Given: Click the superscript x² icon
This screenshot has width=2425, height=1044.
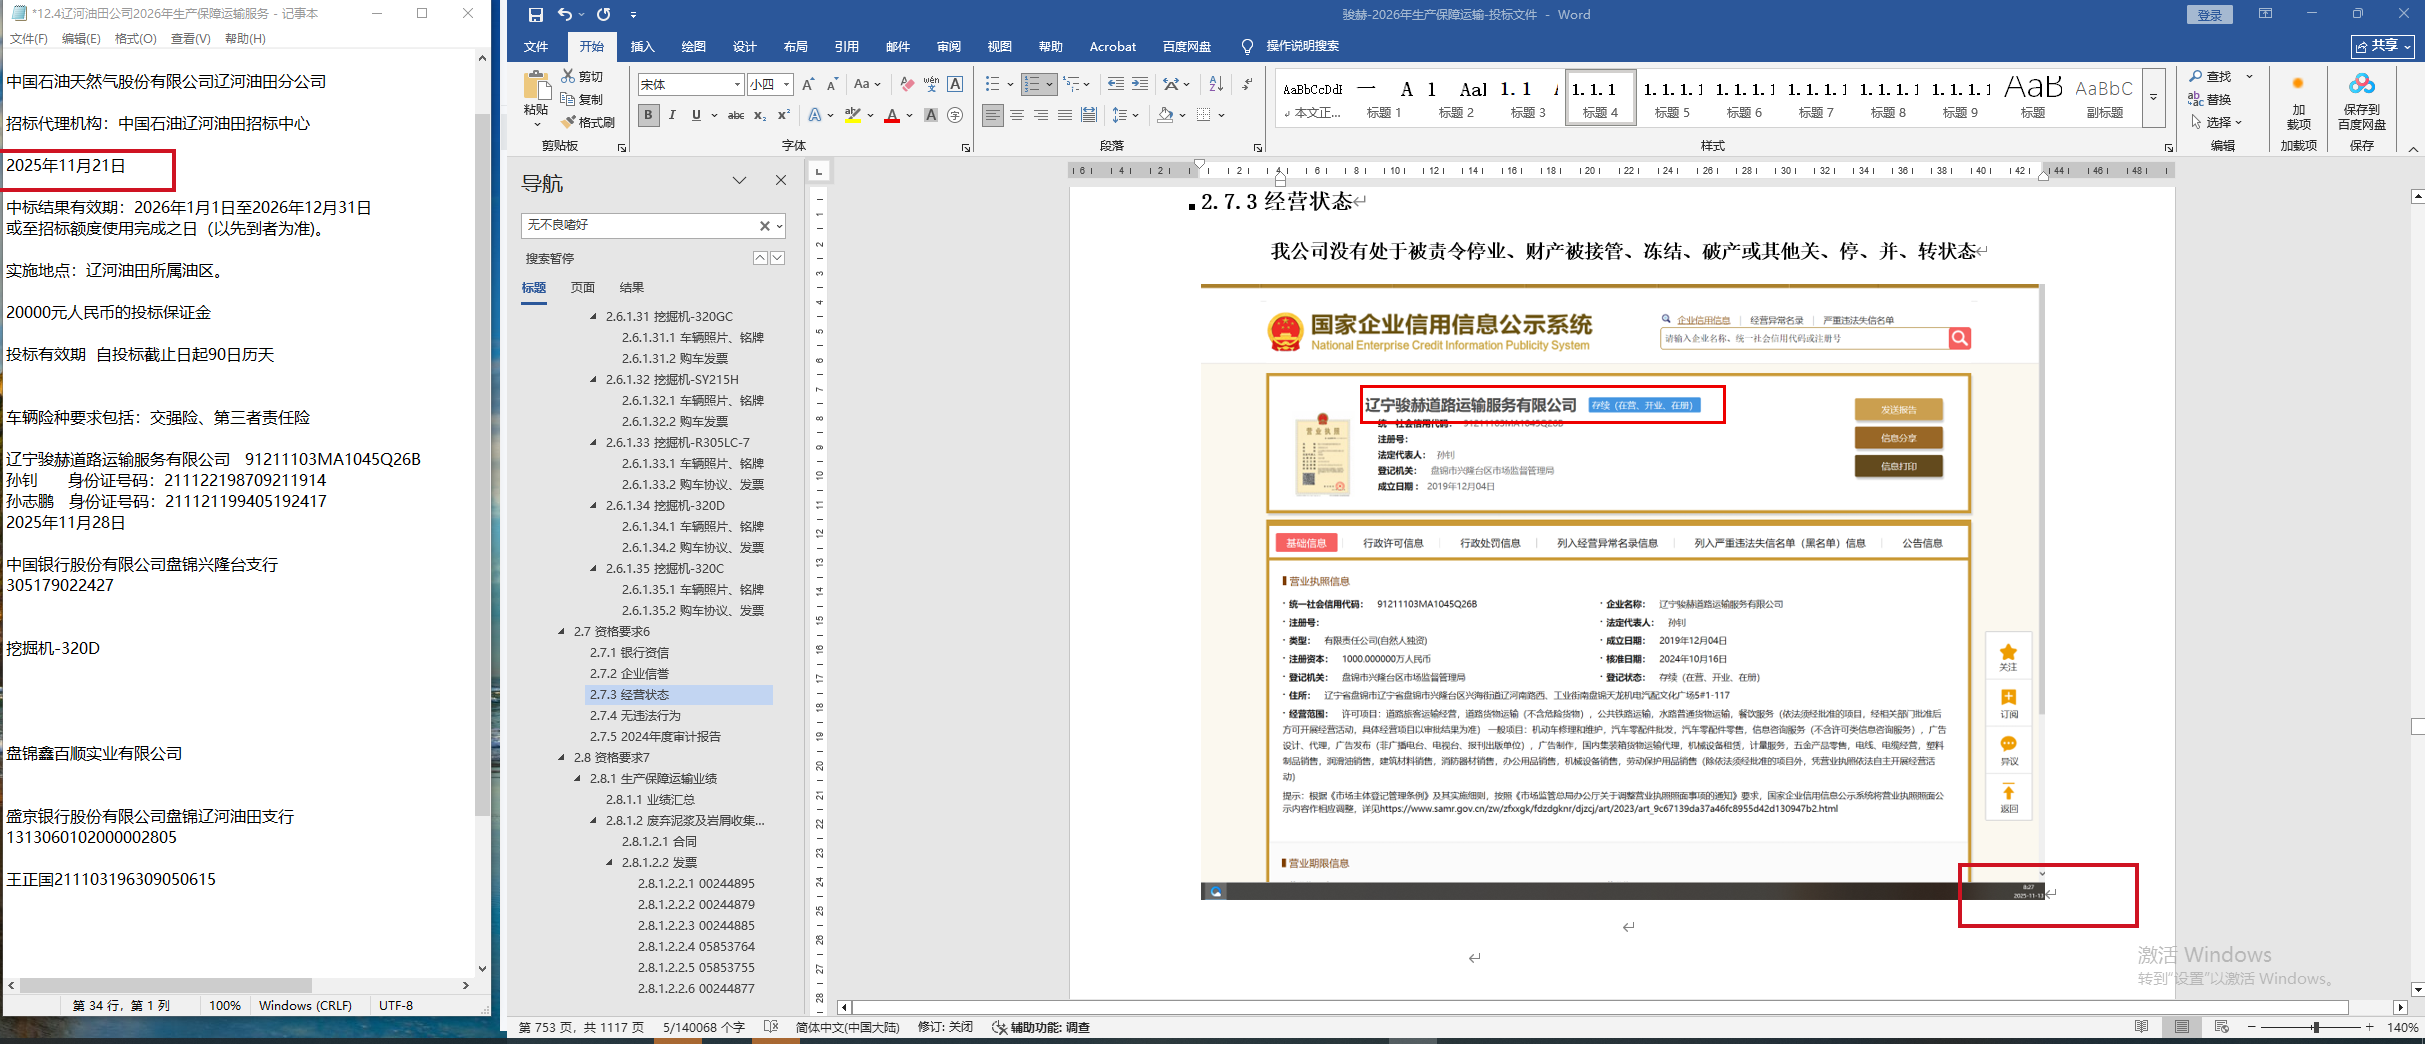Looking at the screenshot, I should [x=784, y=115].
